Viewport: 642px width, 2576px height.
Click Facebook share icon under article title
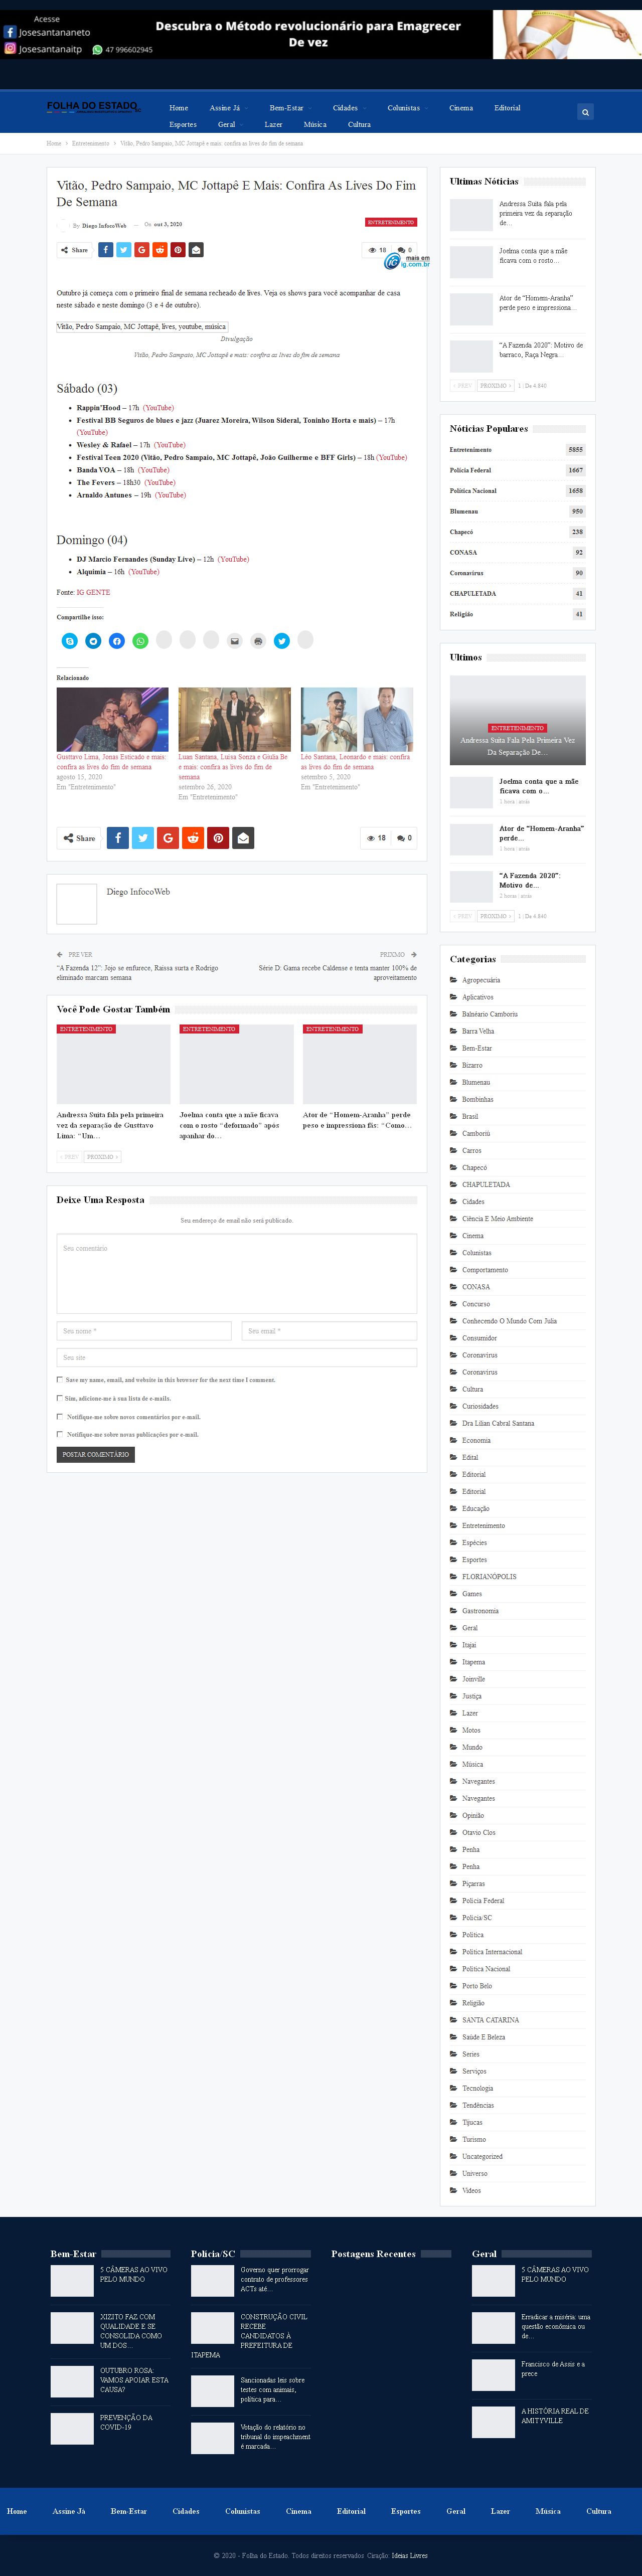click(x=105, y=250)
